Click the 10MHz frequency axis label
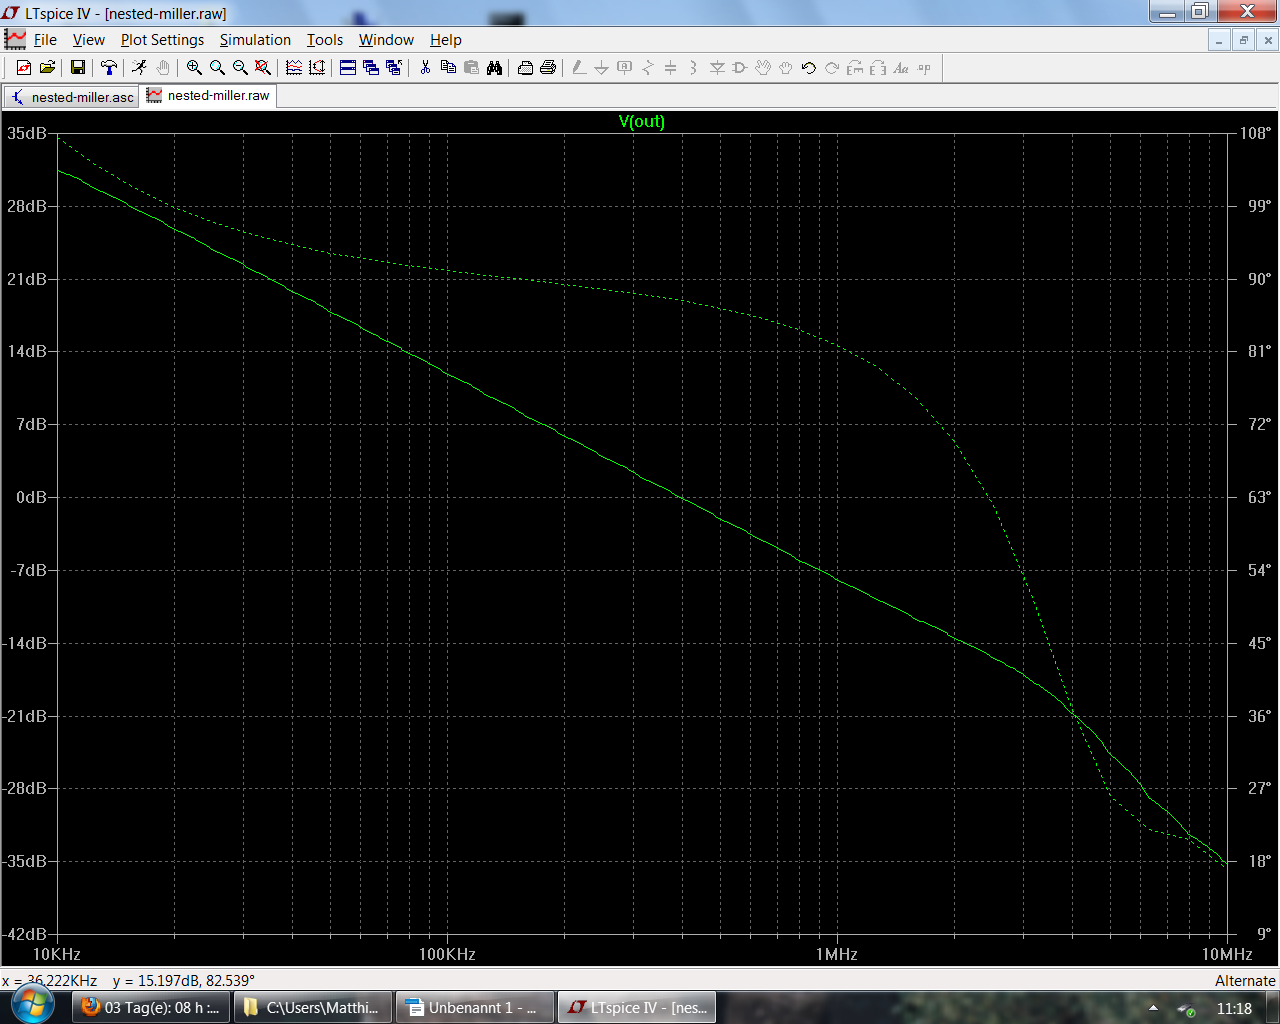The width and height of the screenshot is (1280, 1024). (x=1227, y=954)
